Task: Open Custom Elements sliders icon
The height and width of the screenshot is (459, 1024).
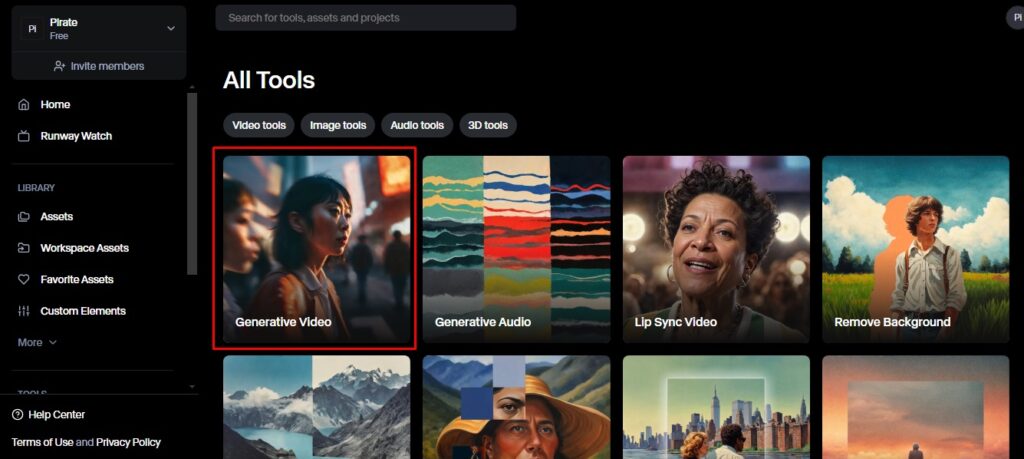Action: pos(24,311)
